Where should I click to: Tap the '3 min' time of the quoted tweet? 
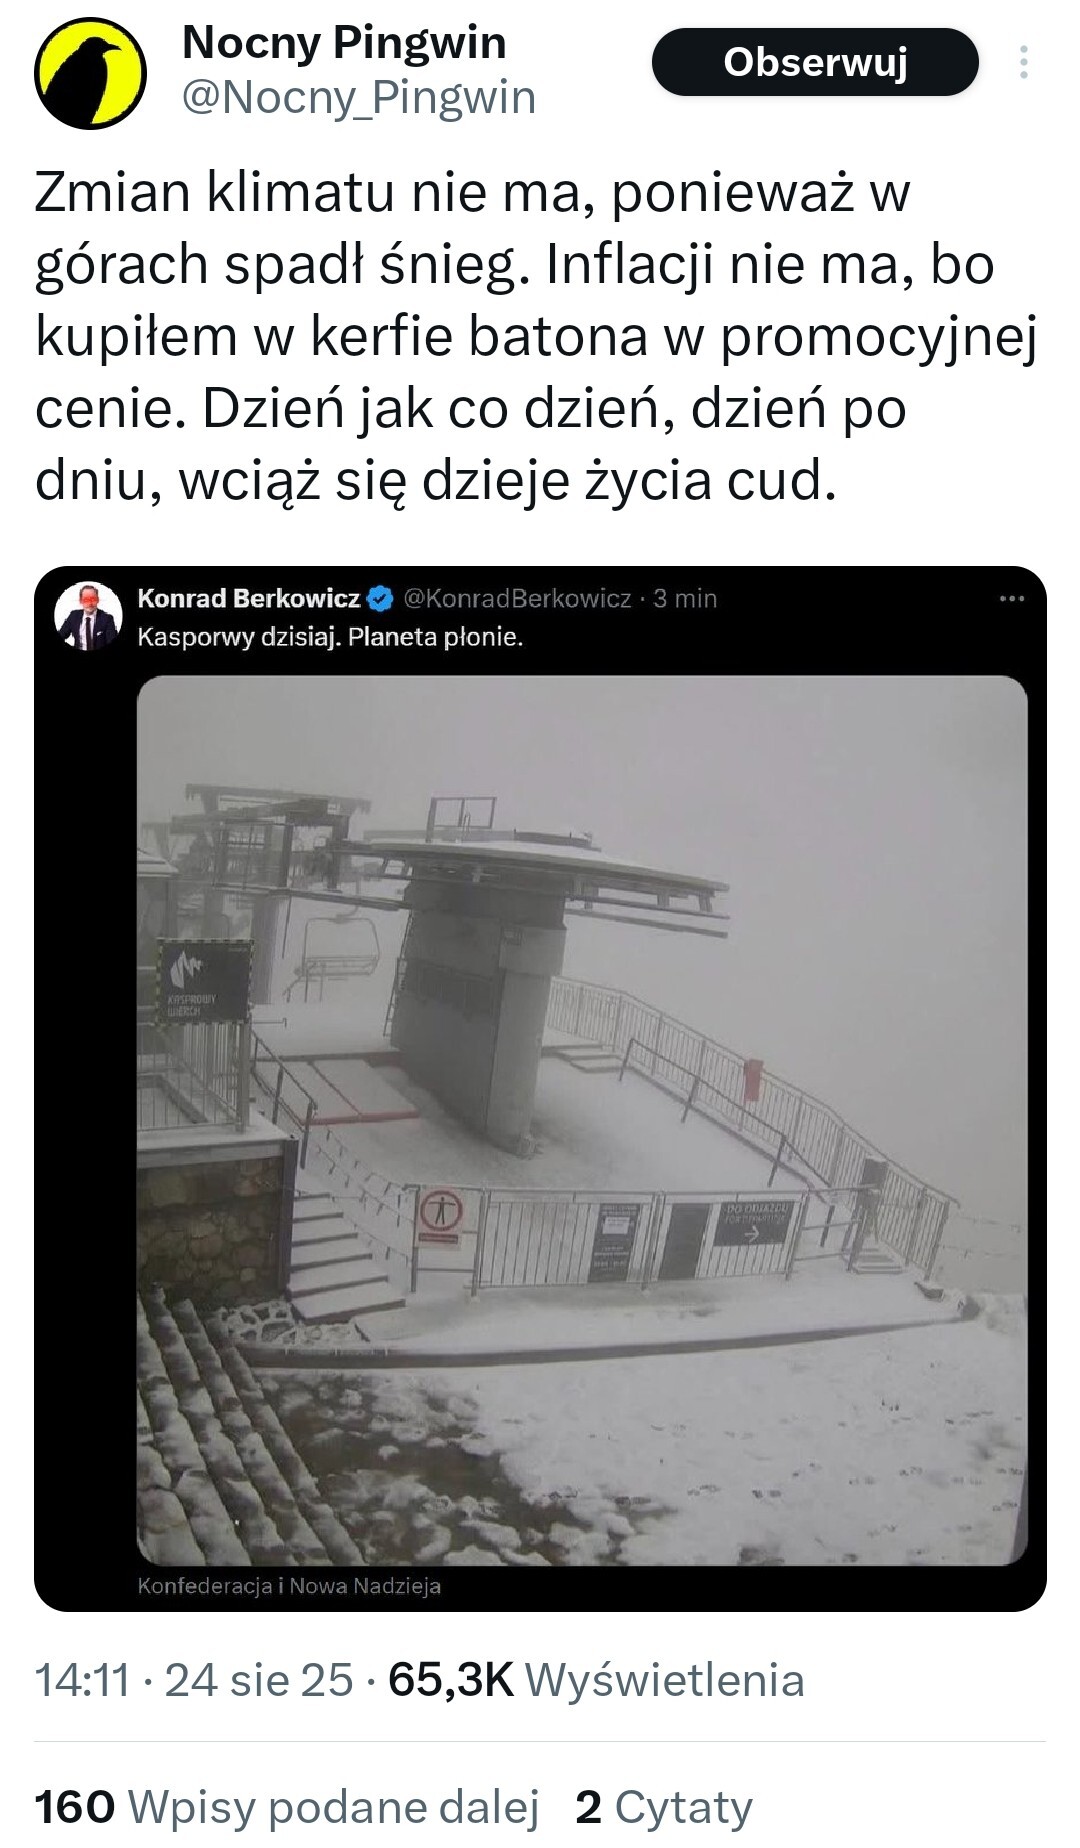685,599
